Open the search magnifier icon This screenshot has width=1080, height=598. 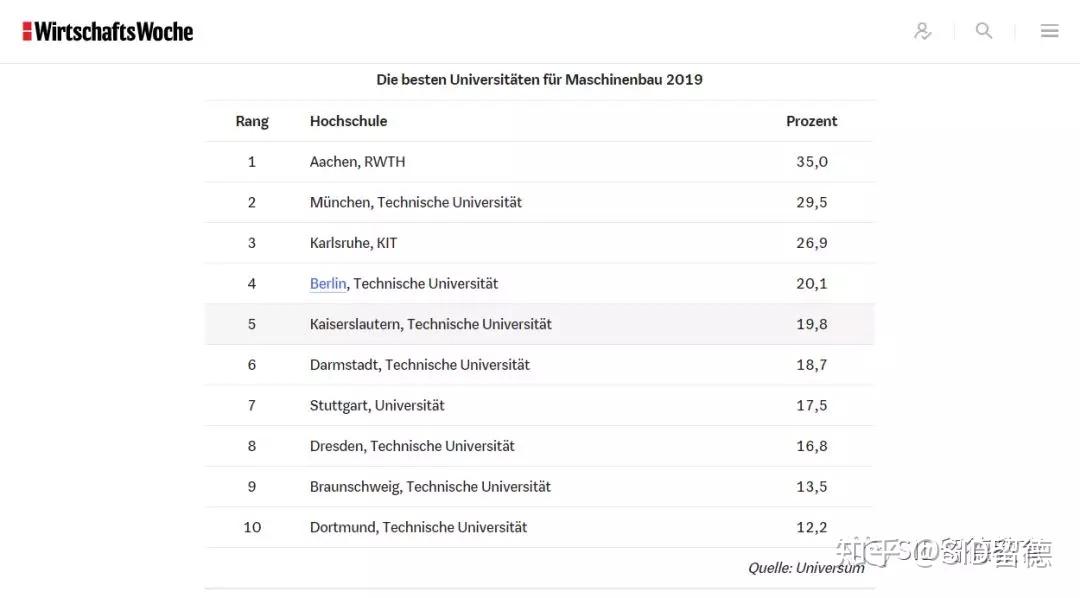[x=984, y=31]
